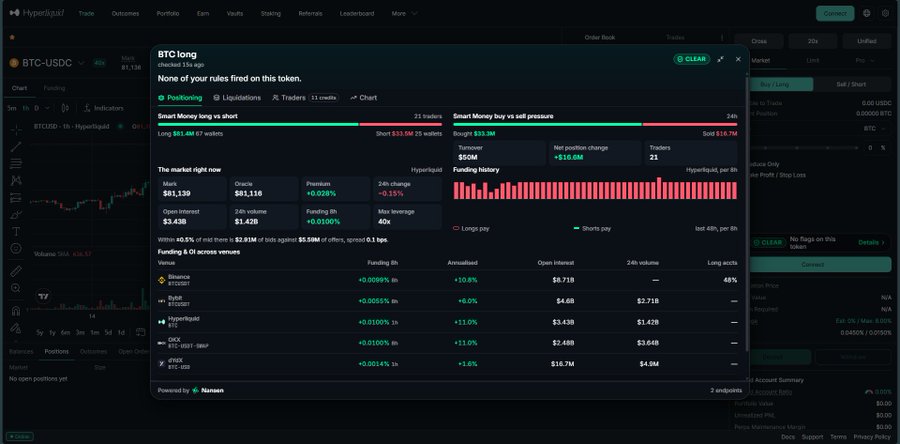Open Cross margin mode selector
The width and height of the screenshot is (900, 444).
point(759,41)
